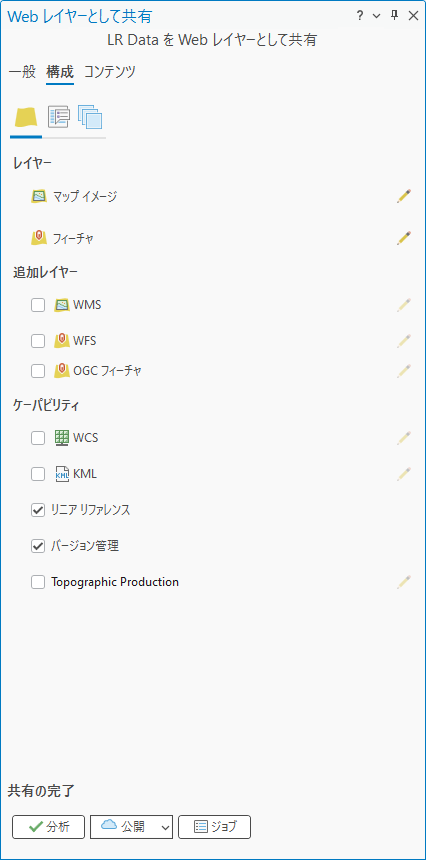Open the configure pooling icon tab
Viewport: 426px width, 860px height.
click(90, 117)
